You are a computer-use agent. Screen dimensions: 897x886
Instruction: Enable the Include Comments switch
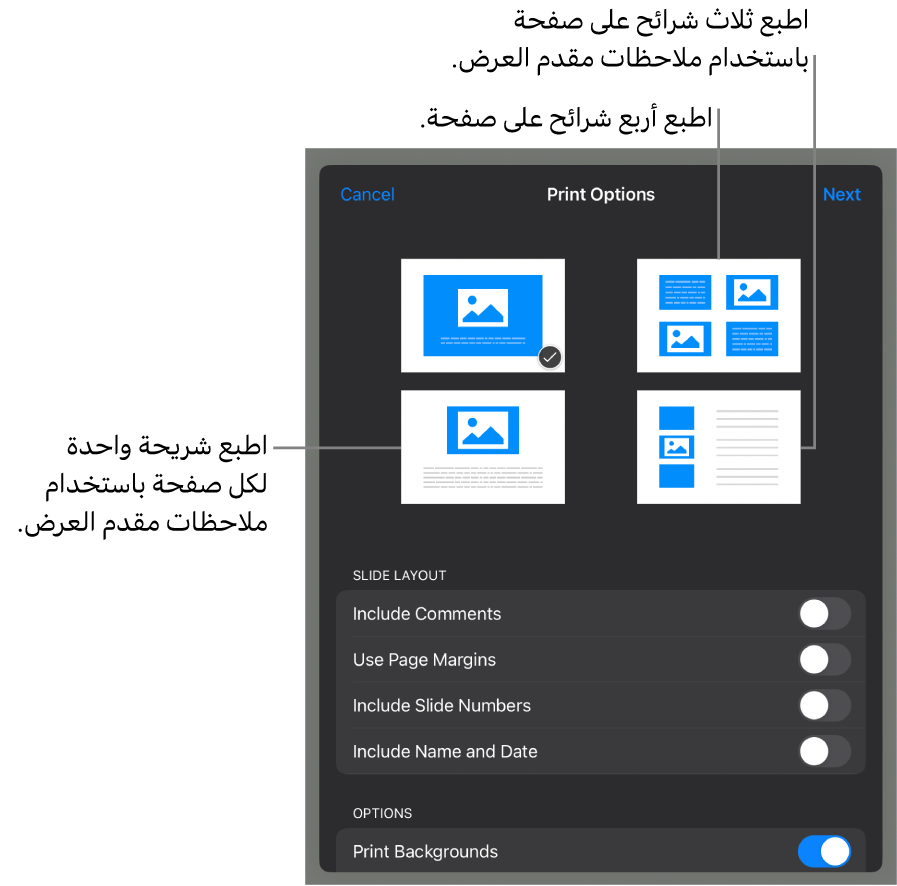(824, 614)
